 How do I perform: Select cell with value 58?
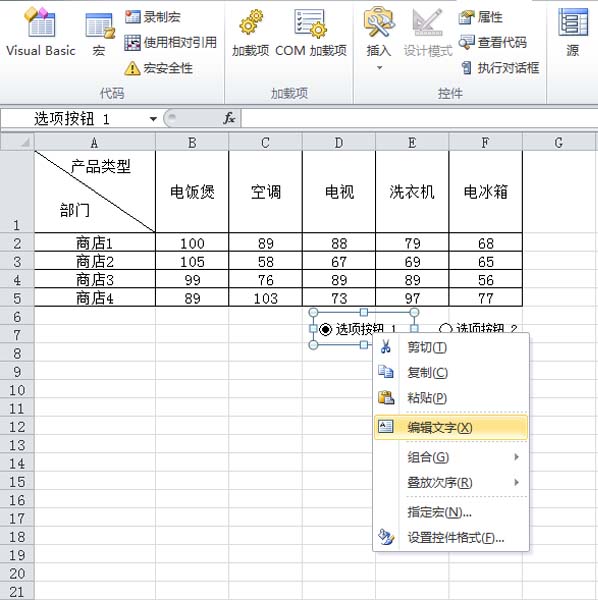click(266, 261)
